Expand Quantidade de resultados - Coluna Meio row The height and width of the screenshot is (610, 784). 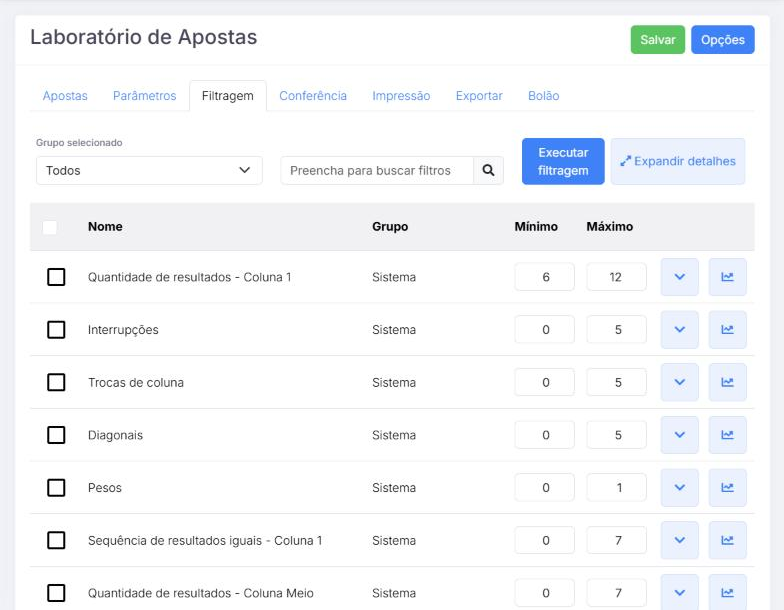(680, 593)
